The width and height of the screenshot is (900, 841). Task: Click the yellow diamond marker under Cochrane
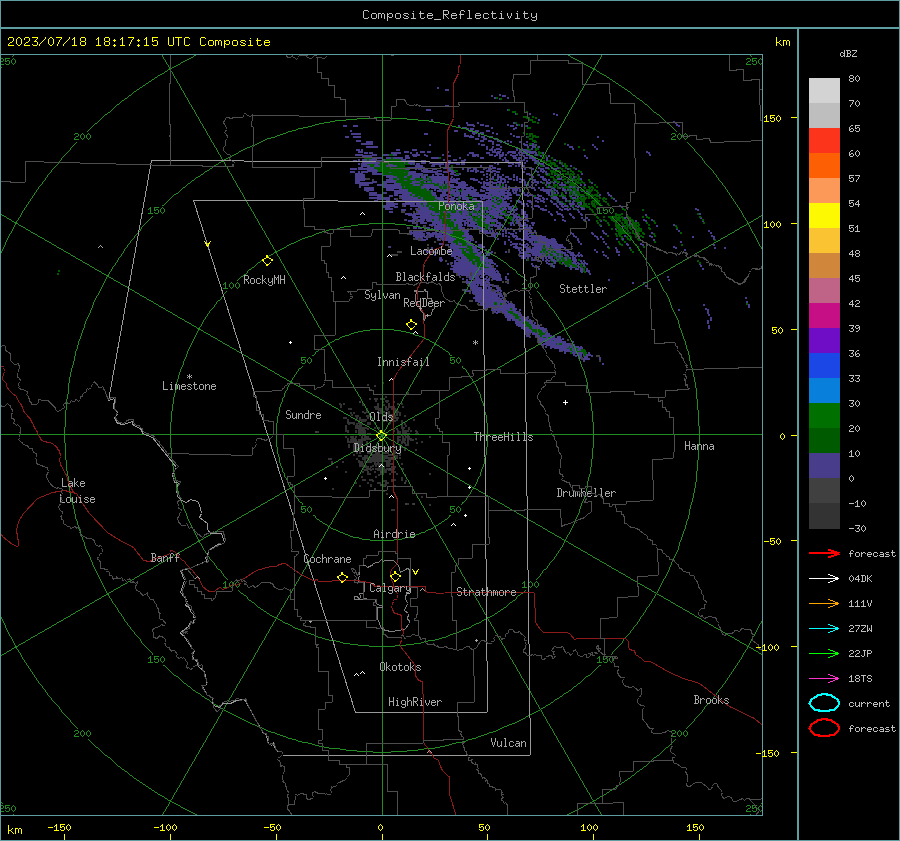[343, 577]
